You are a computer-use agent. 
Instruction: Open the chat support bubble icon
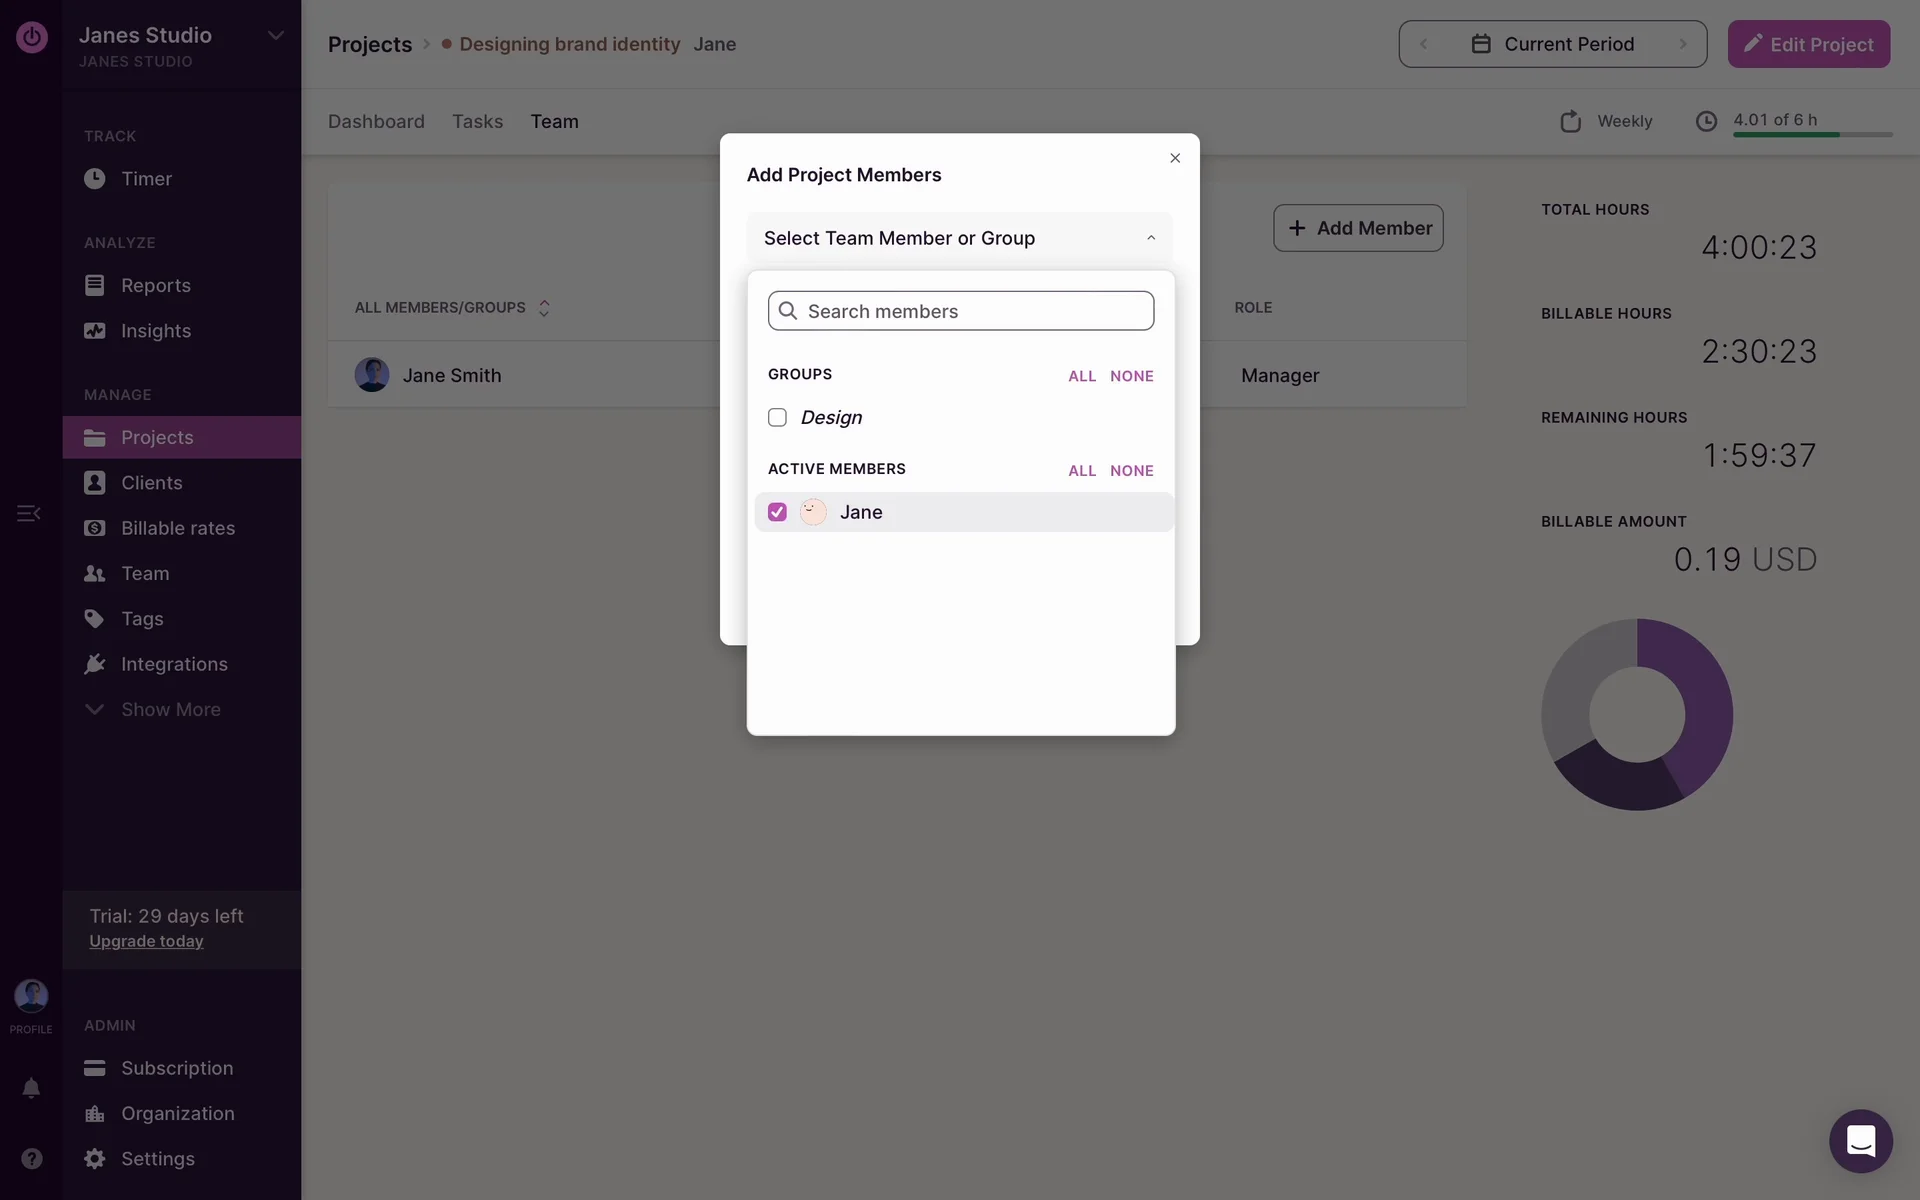click(x=1860, y=1141)
